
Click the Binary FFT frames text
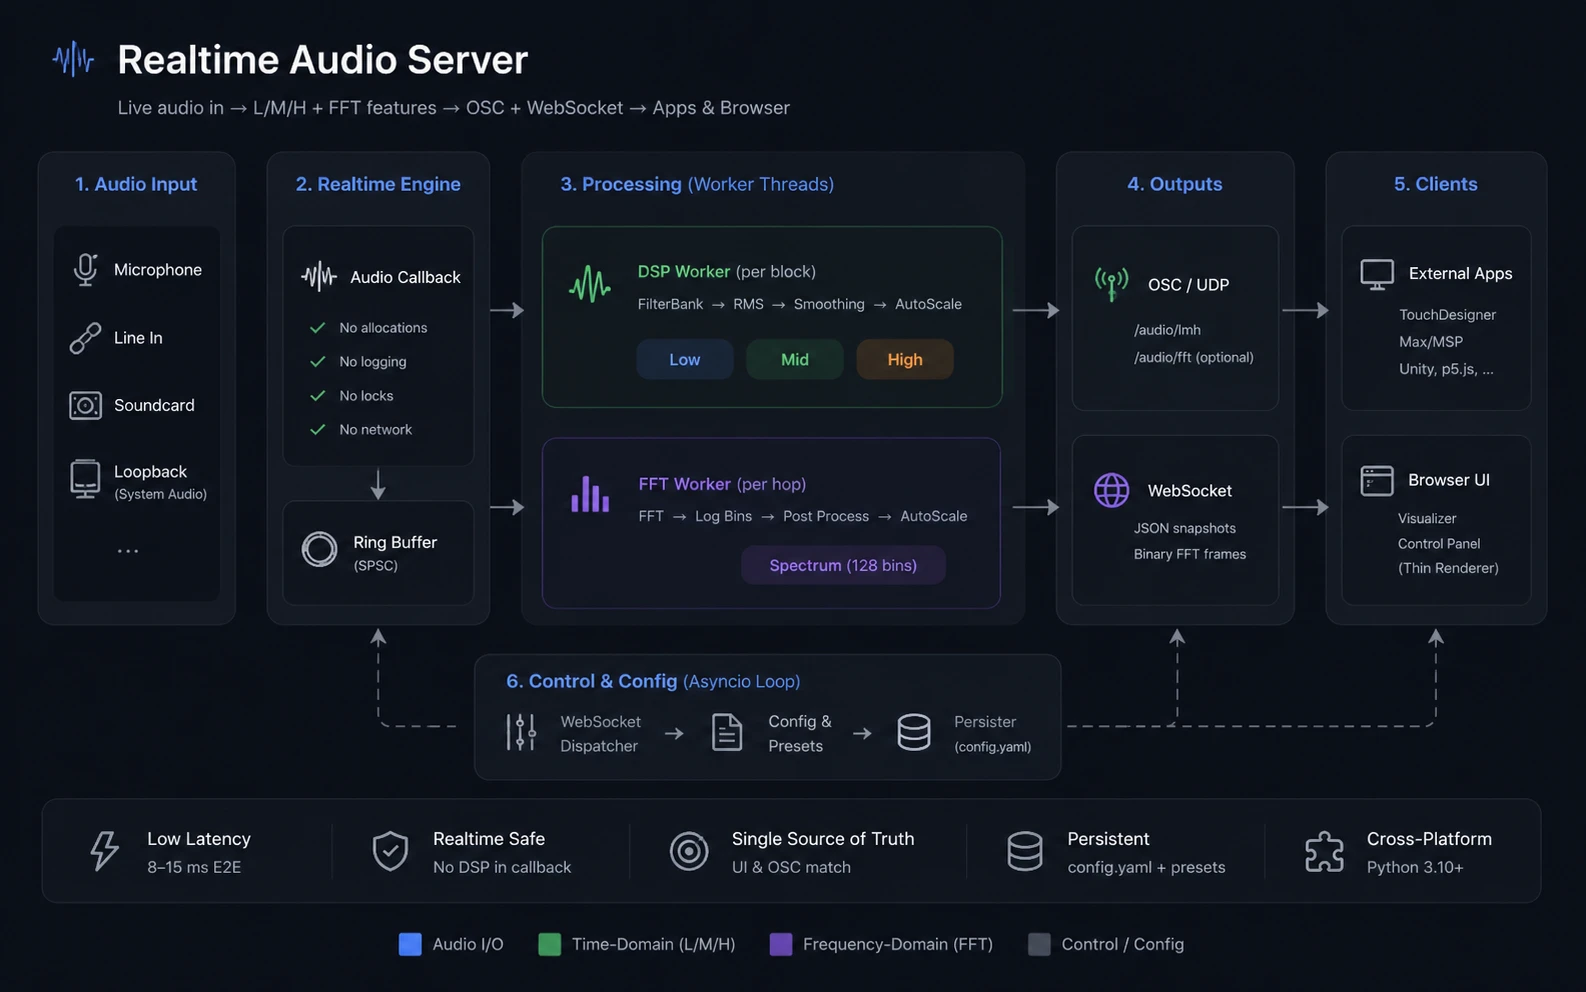pos(1190,554)
